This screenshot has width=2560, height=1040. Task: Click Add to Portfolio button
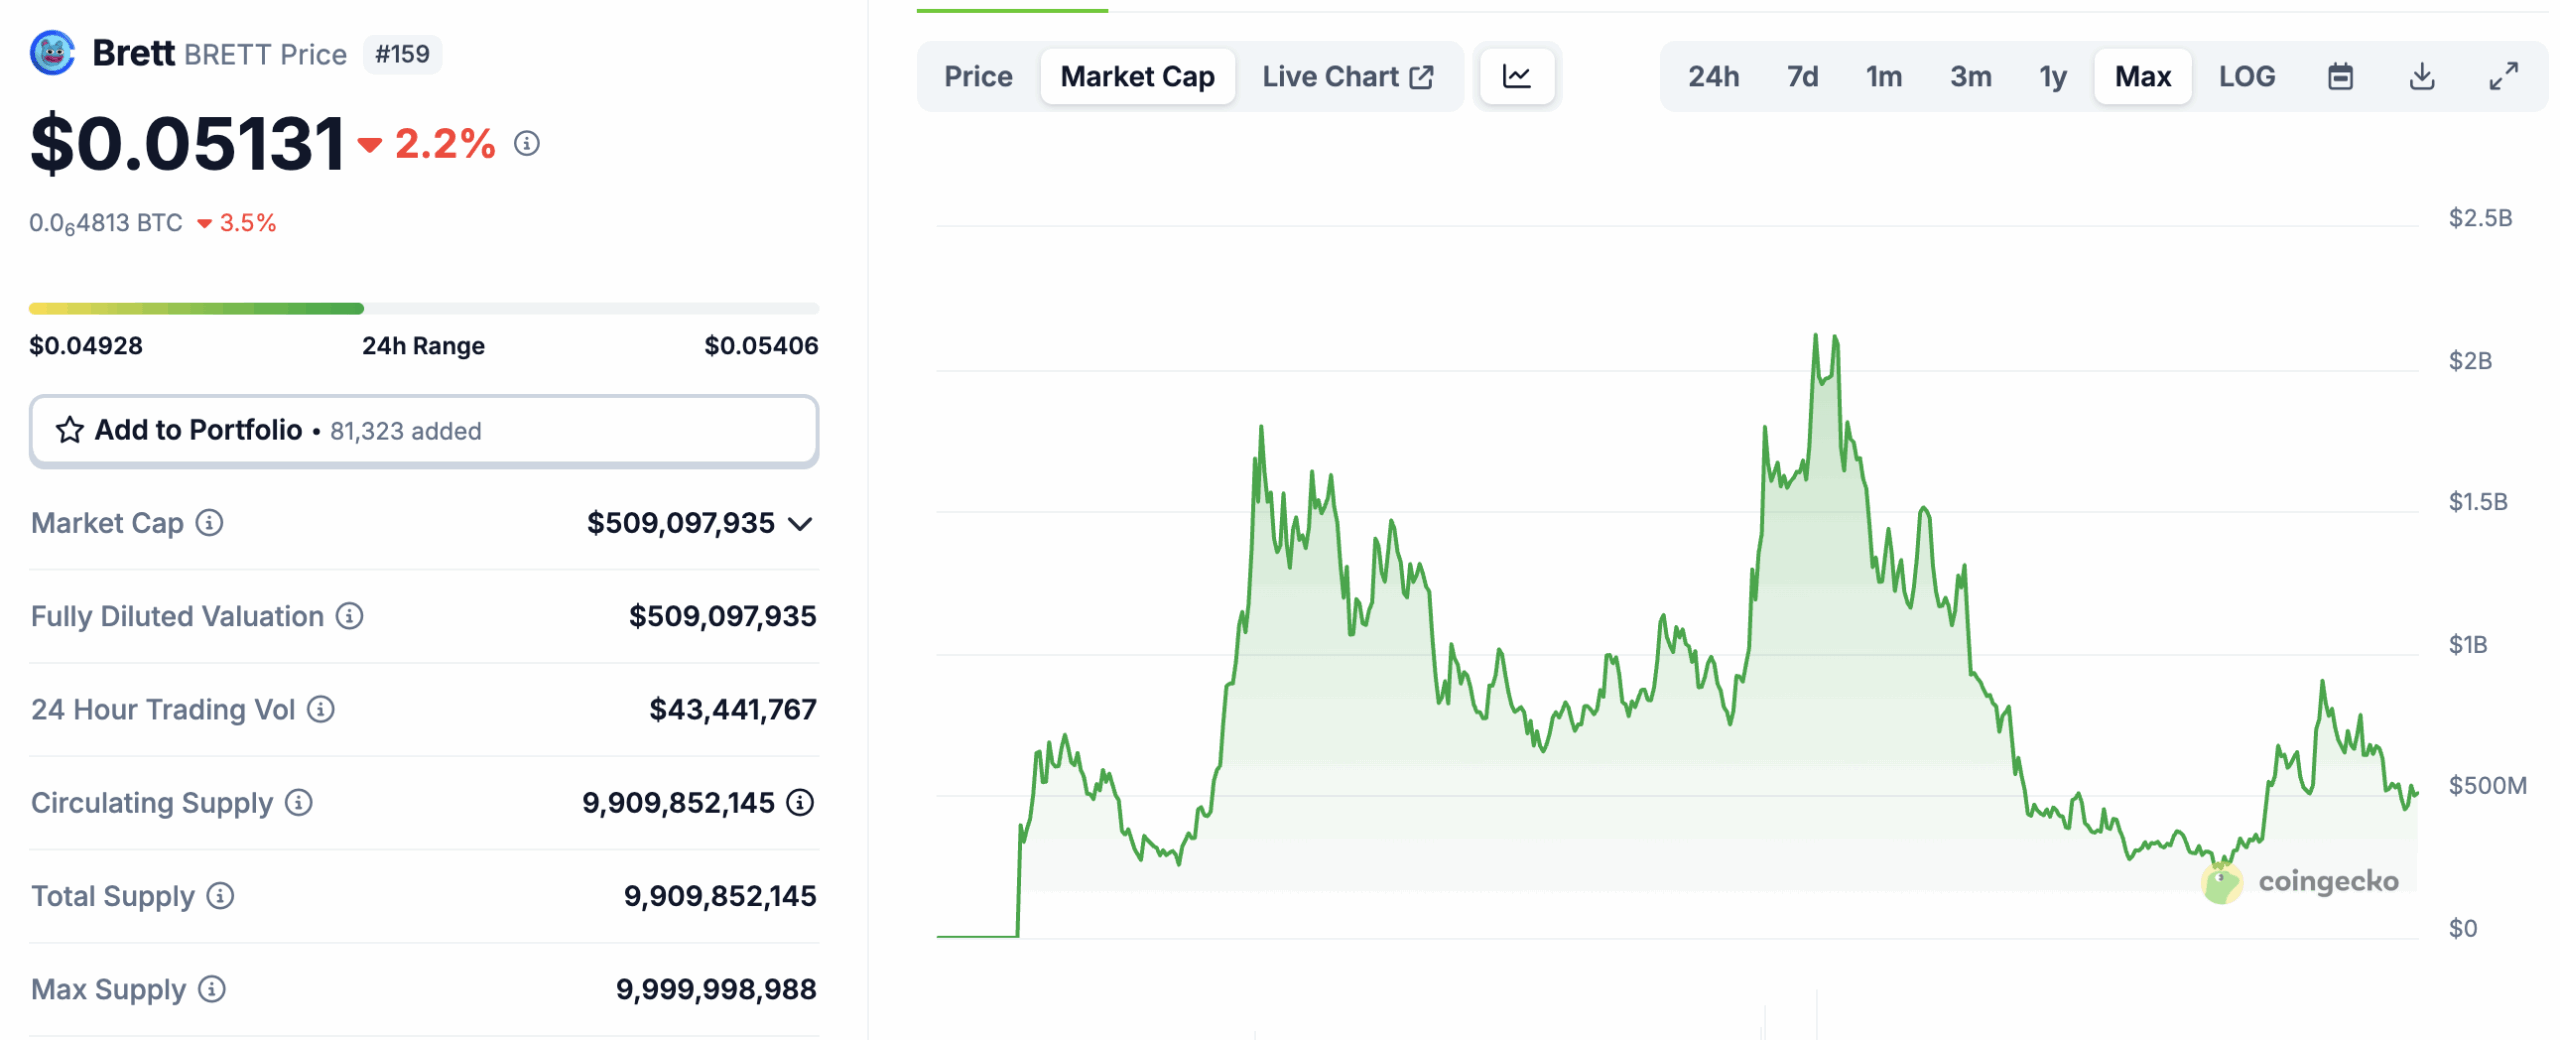(x=424, y=431)
